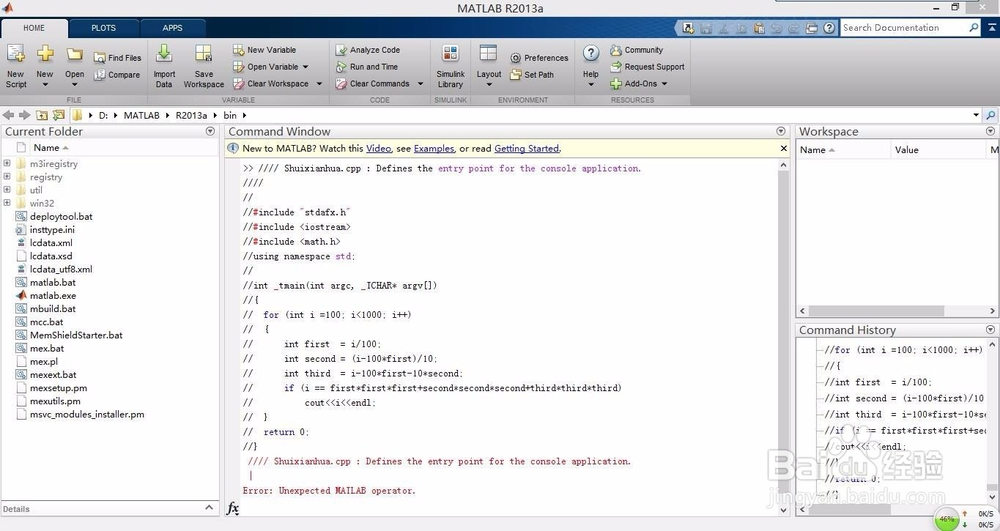The height and width of the screenshot is (531, 1000).
Task: Open the Video link
Action: (378, 149)
